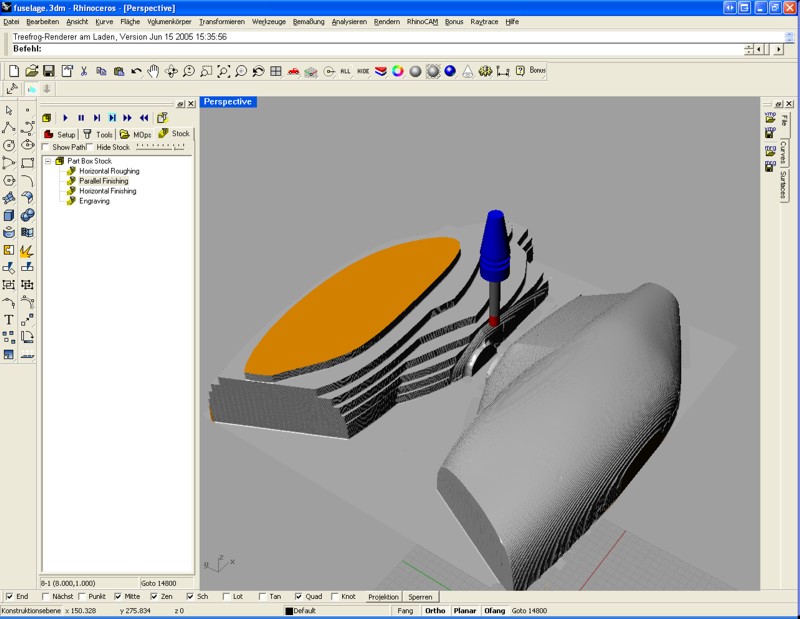The height and width of the screenshot is (619, 800).
Task: Collapse the Part Box Stock tree node
Action: pyautogui.click(x=48, y=161)
